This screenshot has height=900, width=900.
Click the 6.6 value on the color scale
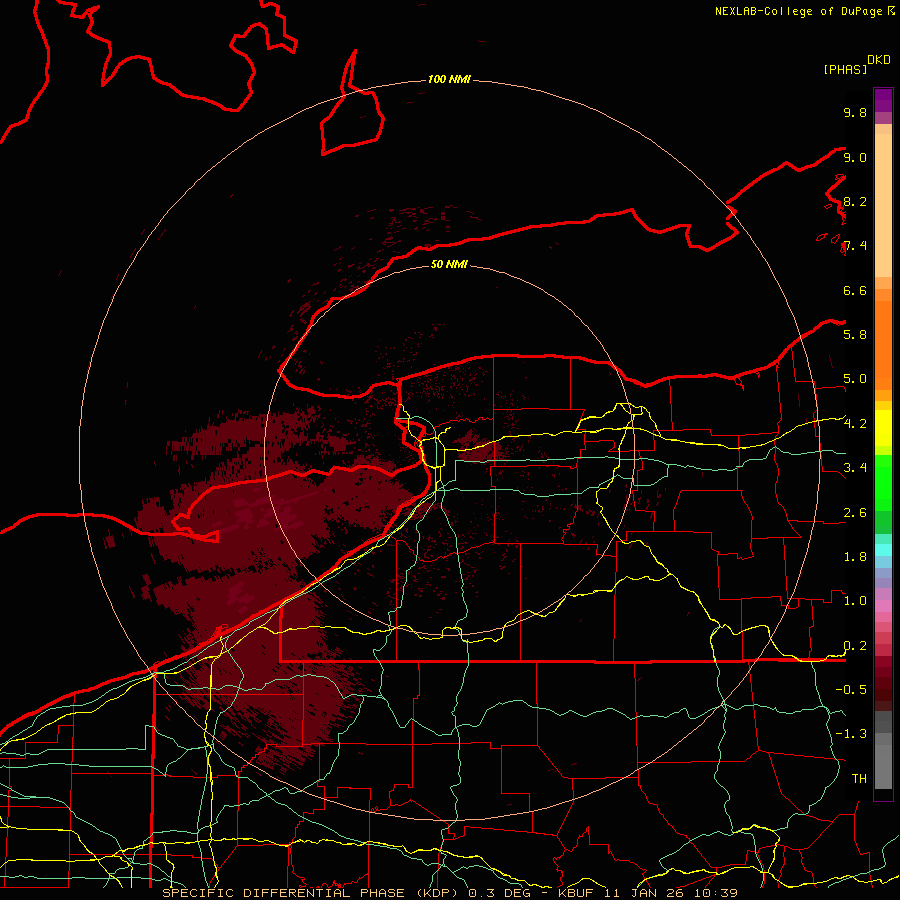[855, 290]
